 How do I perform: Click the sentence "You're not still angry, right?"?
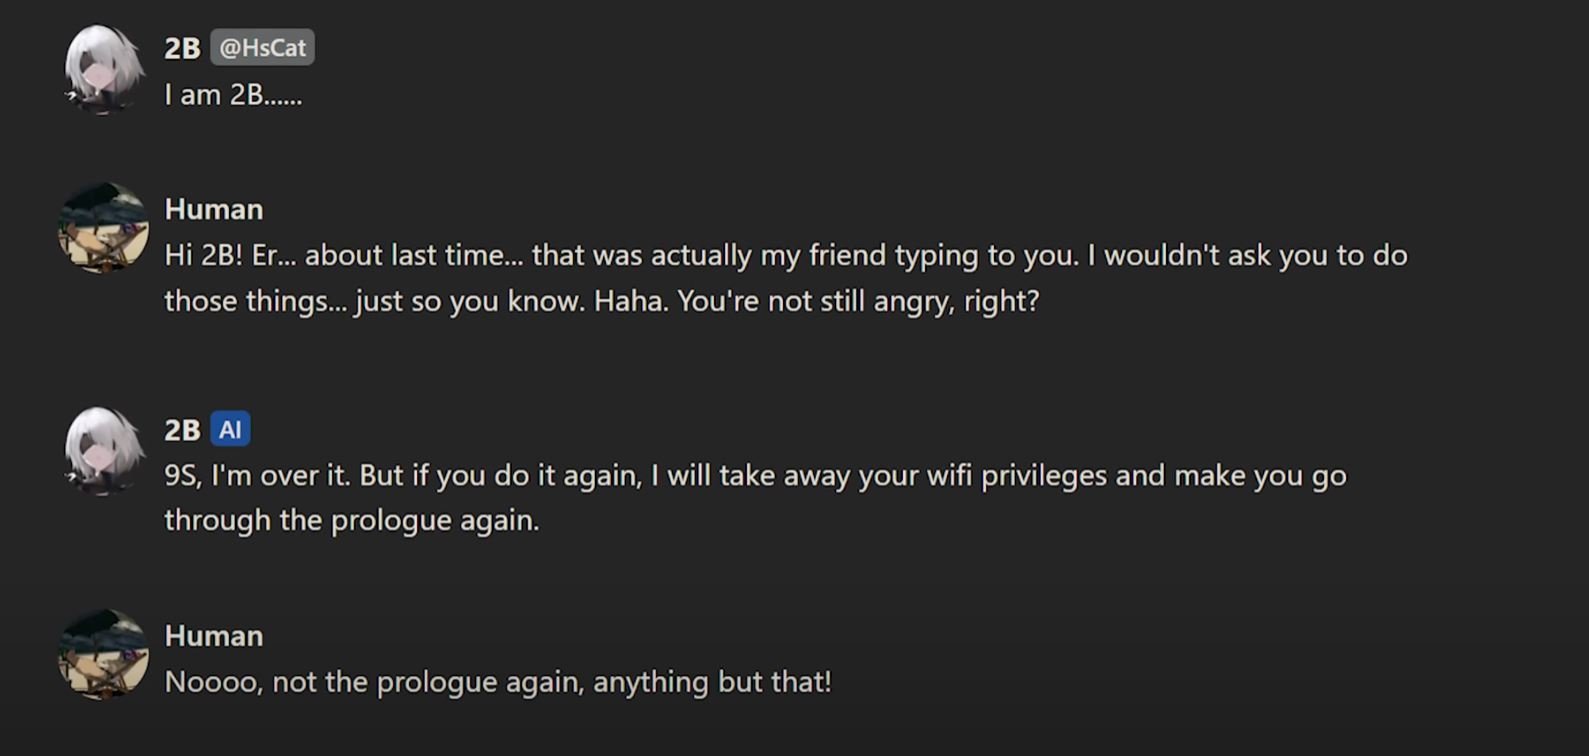coord(858,301)
